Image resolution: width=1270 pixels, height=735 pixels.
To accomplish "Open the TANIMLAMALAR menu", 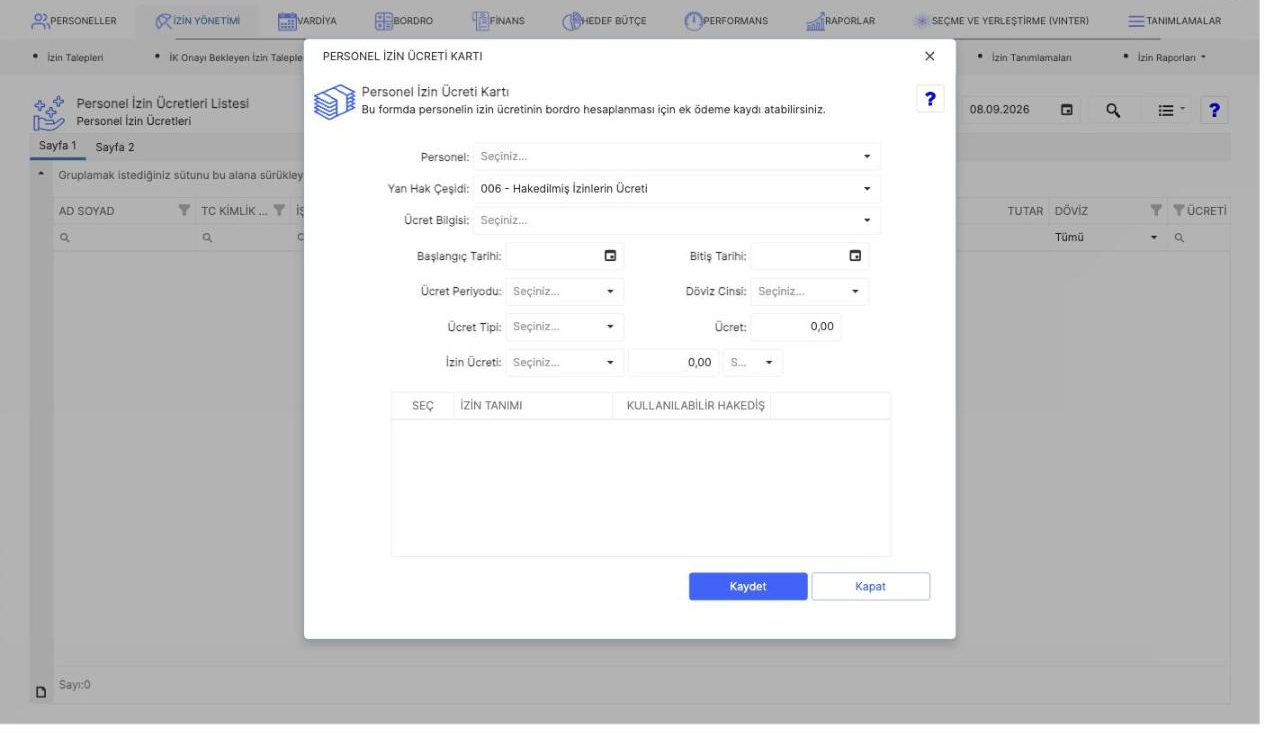I will click(1175, 20).
